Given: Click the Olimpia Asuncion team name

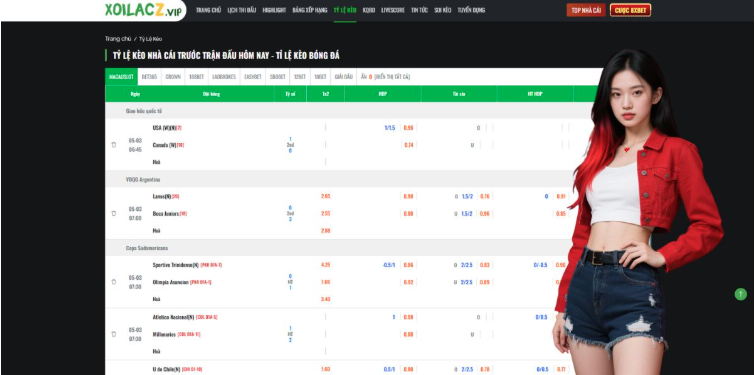Looking at the screenshot, I should pos(170,282).
